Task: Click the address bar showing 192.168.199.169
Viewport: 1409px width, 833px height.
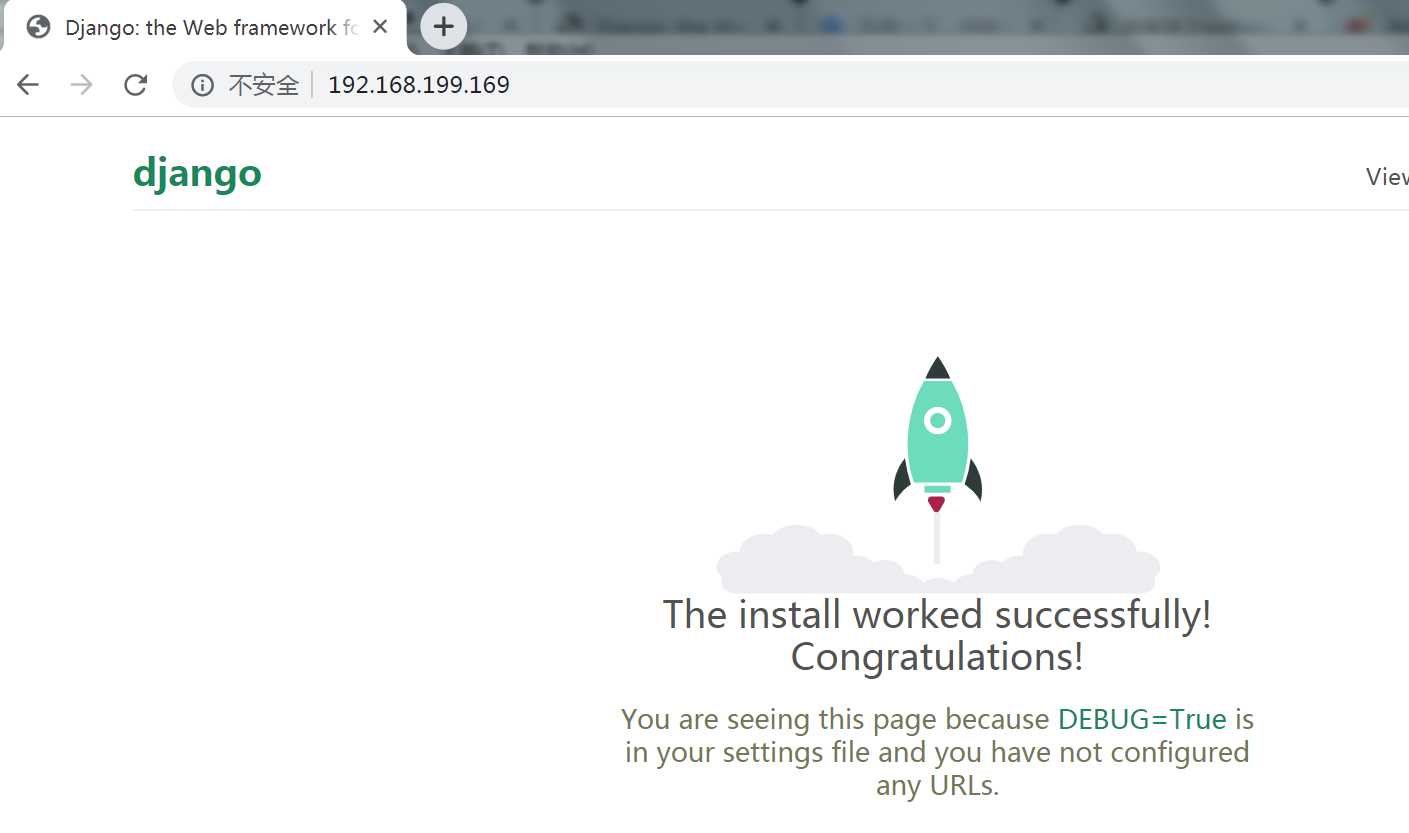Action: 790,85
